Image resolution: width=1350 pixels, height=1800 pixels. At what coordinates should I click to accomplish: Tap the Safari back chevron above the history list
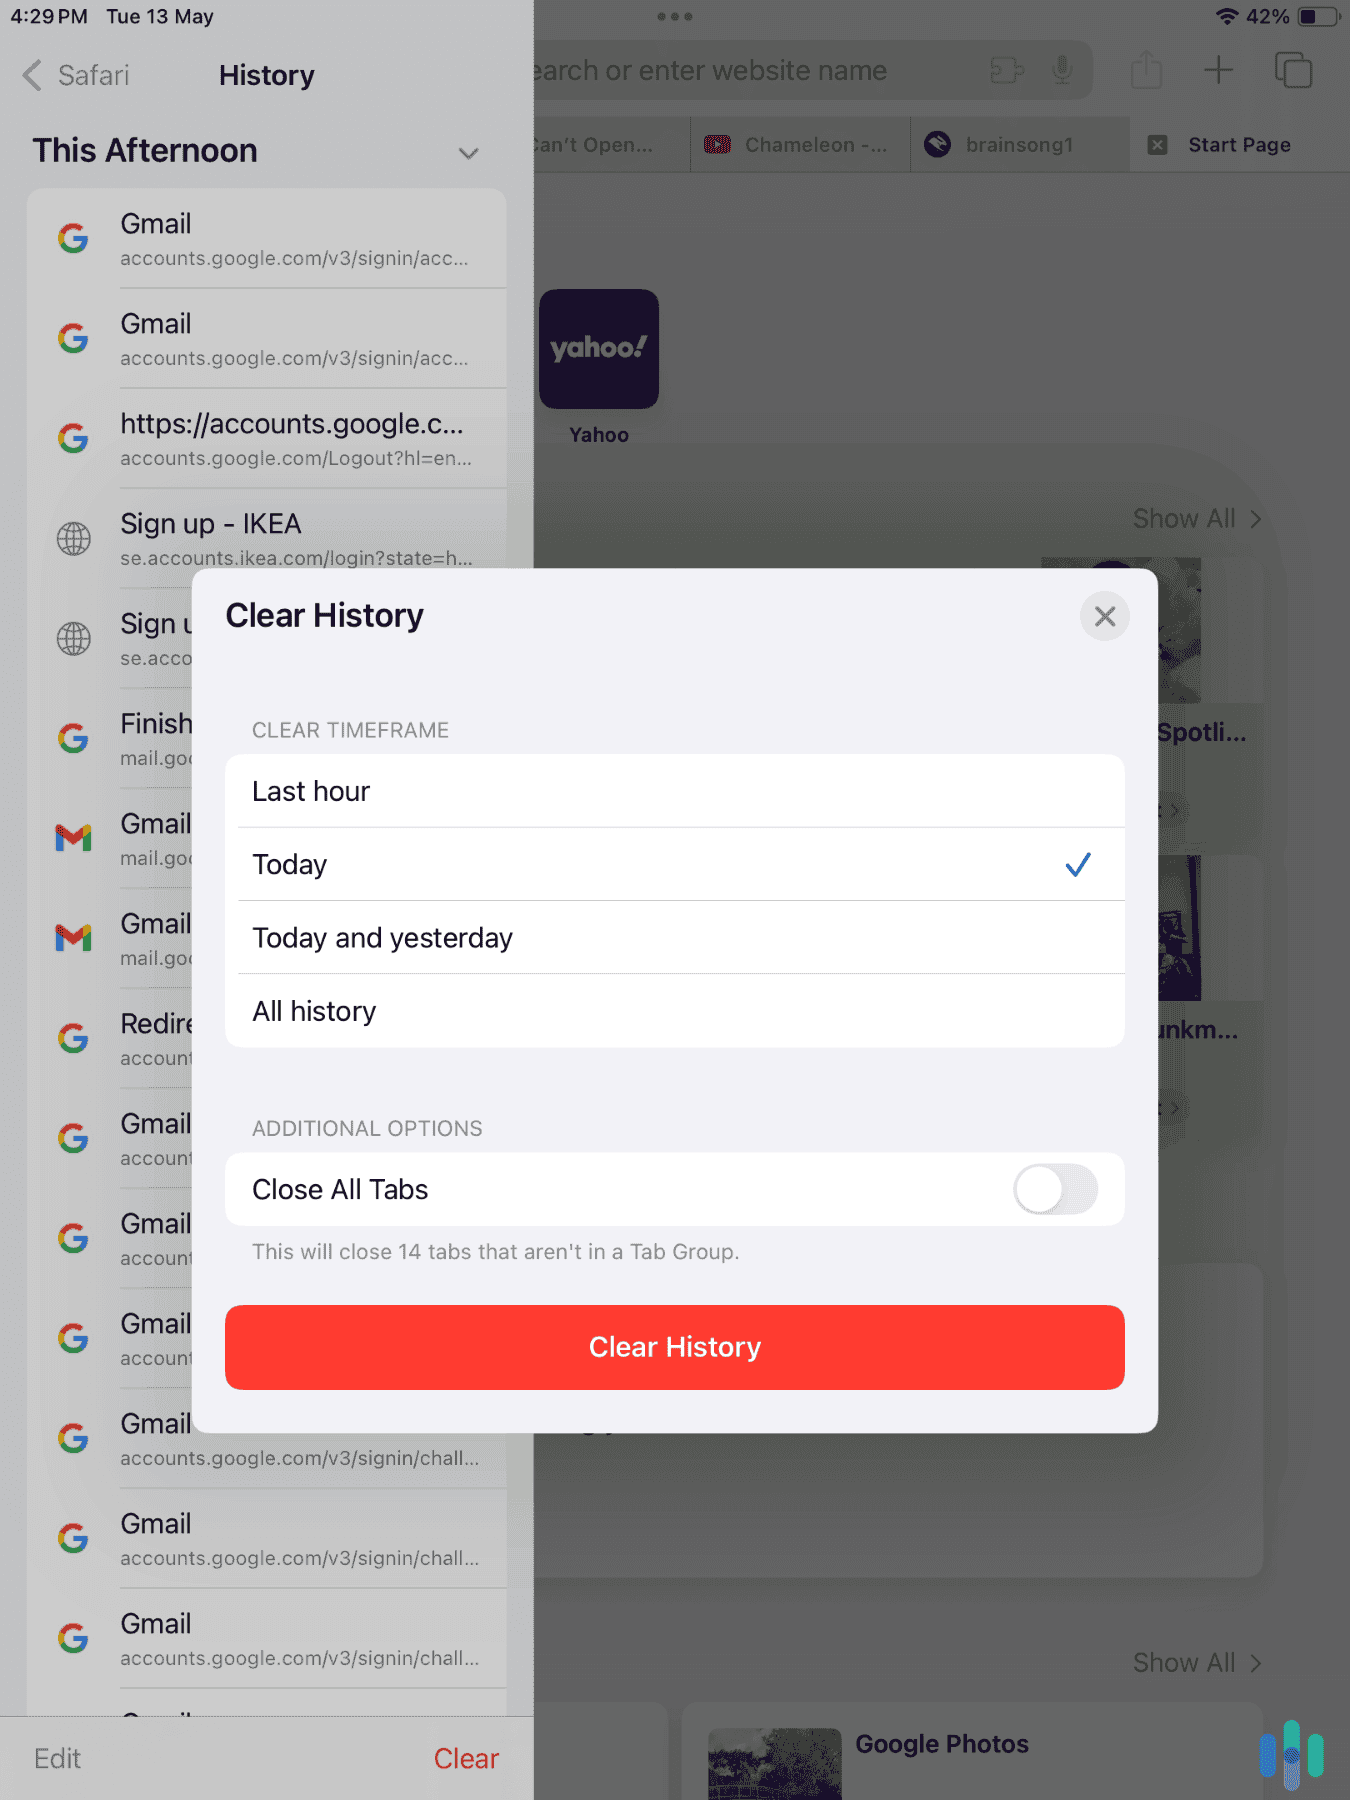[x=33, y=75]
